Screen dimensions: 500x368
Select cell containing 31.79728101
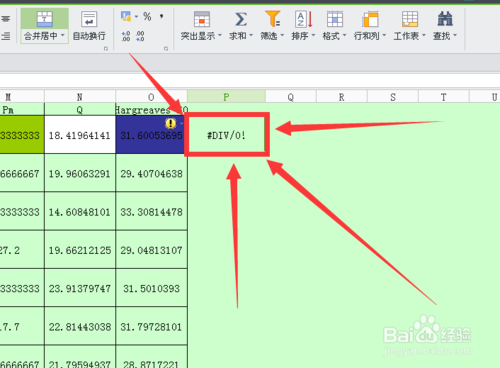tap(151, 327)
